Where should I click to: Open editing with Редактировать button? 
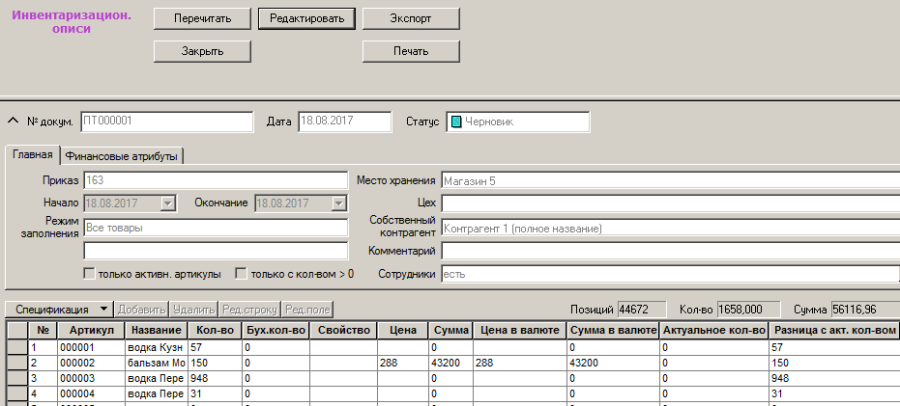(x=307, y=18)
